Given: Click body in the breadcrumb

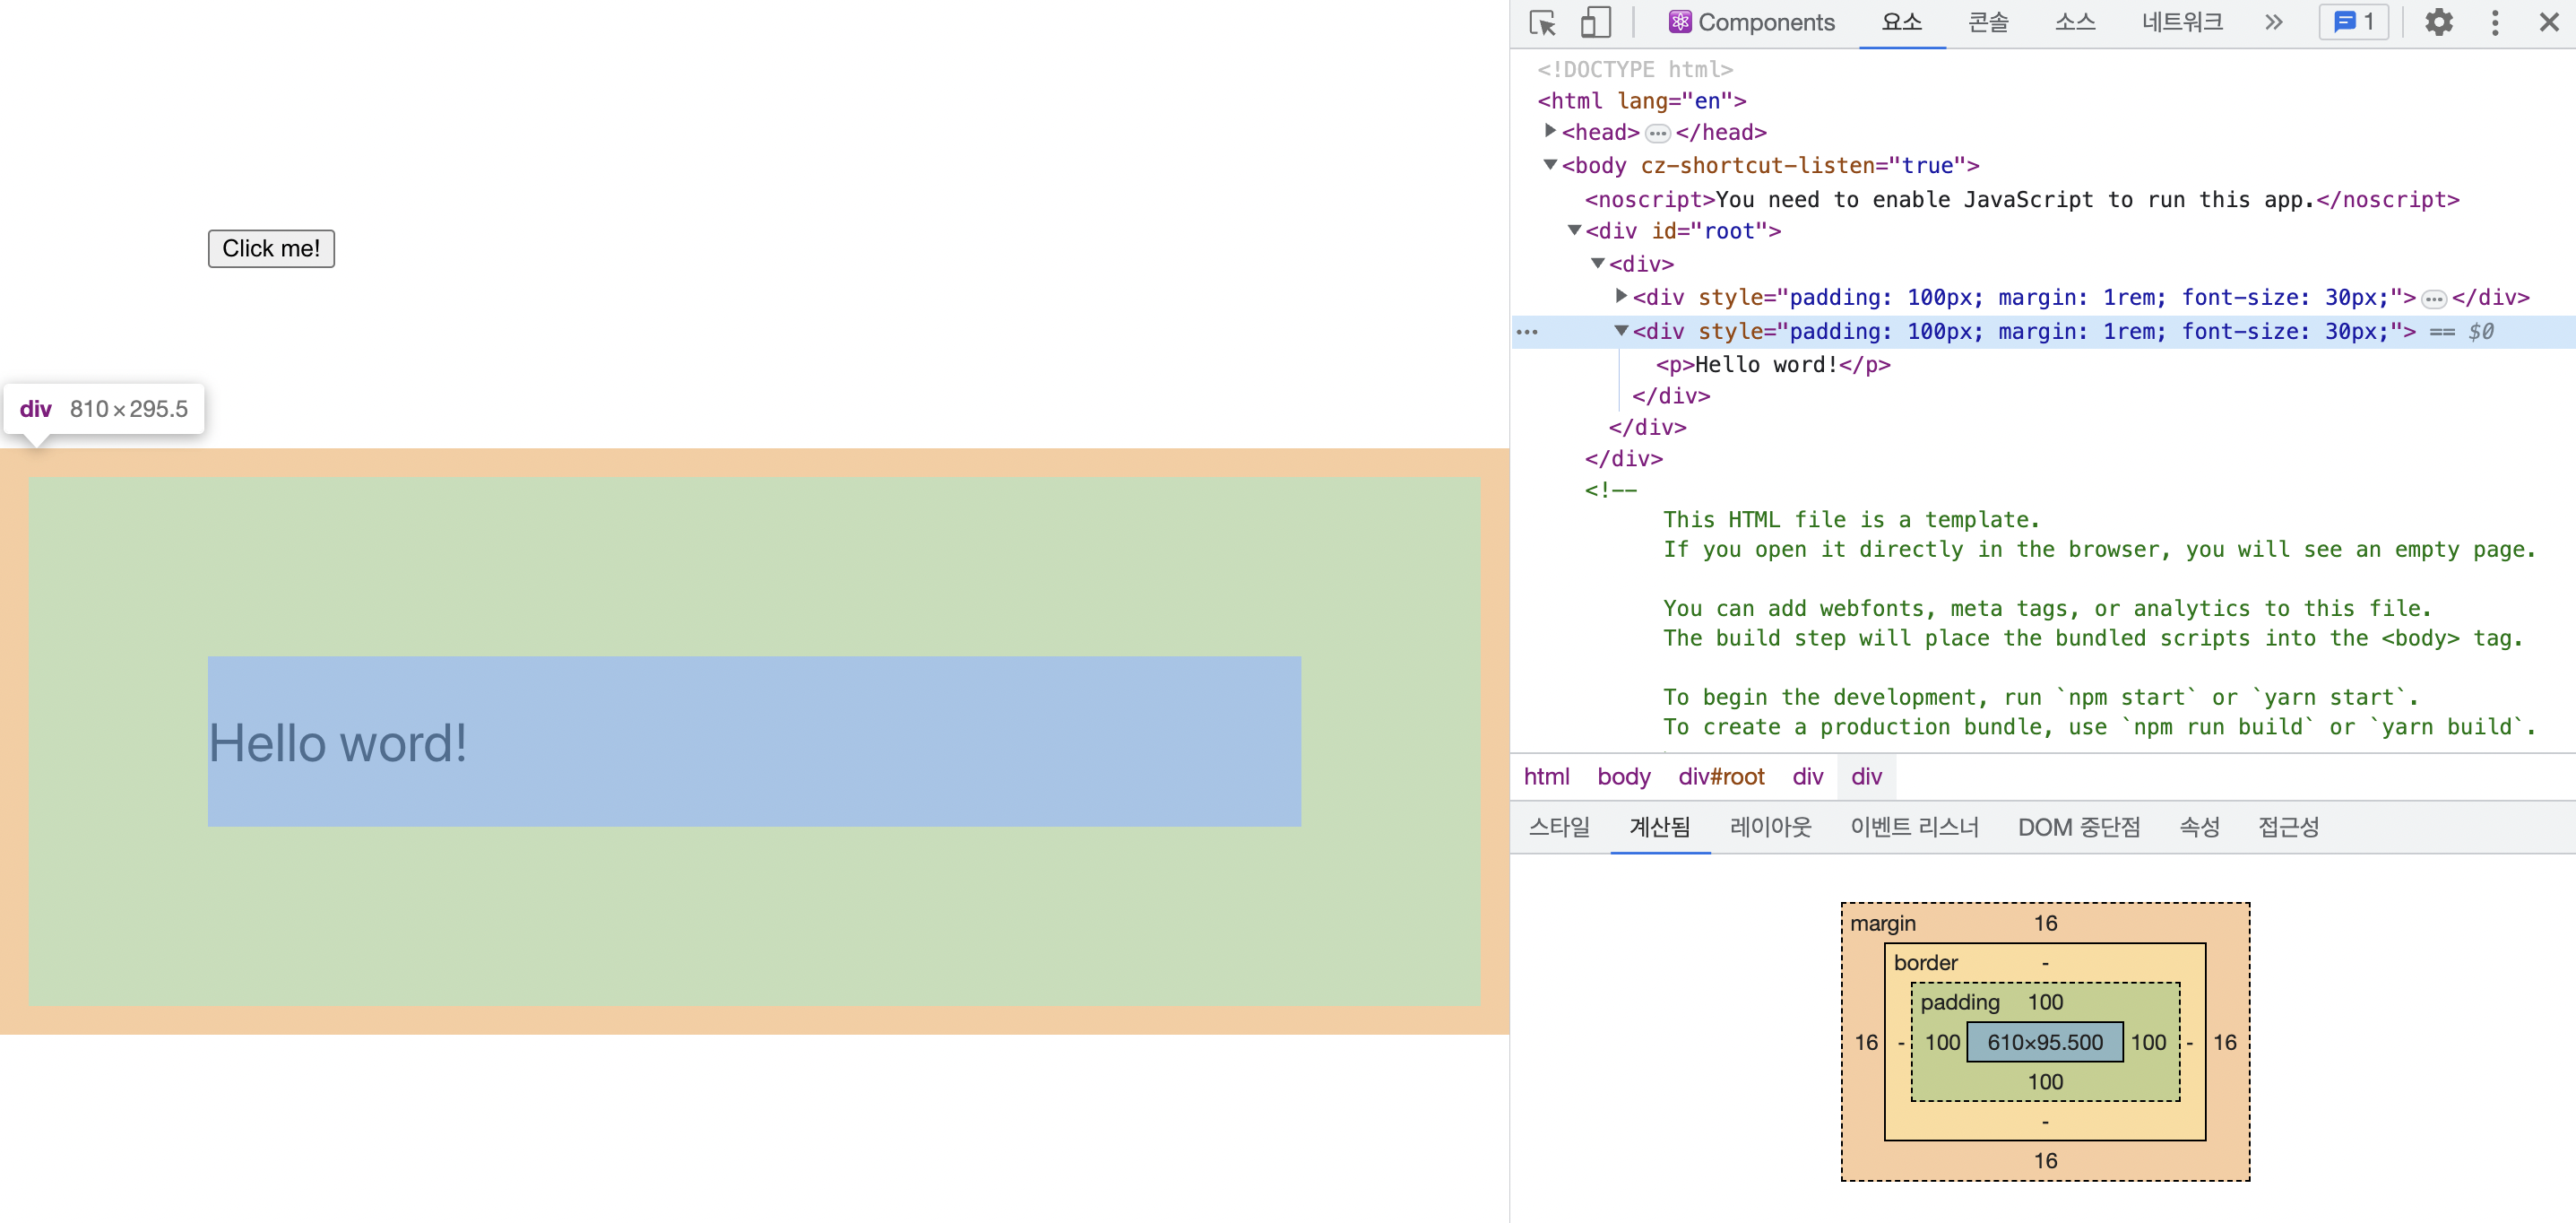Looking at the screenshot, I should point(1623,776).
